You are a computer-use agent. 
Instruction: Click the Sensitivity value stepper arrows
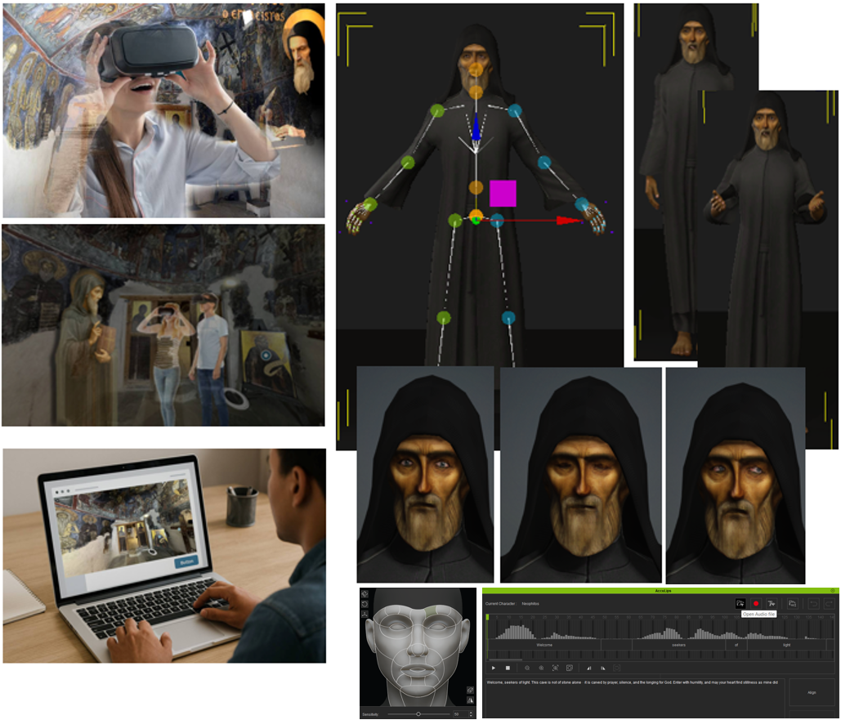pyautogui.click(x=470, y=714)
